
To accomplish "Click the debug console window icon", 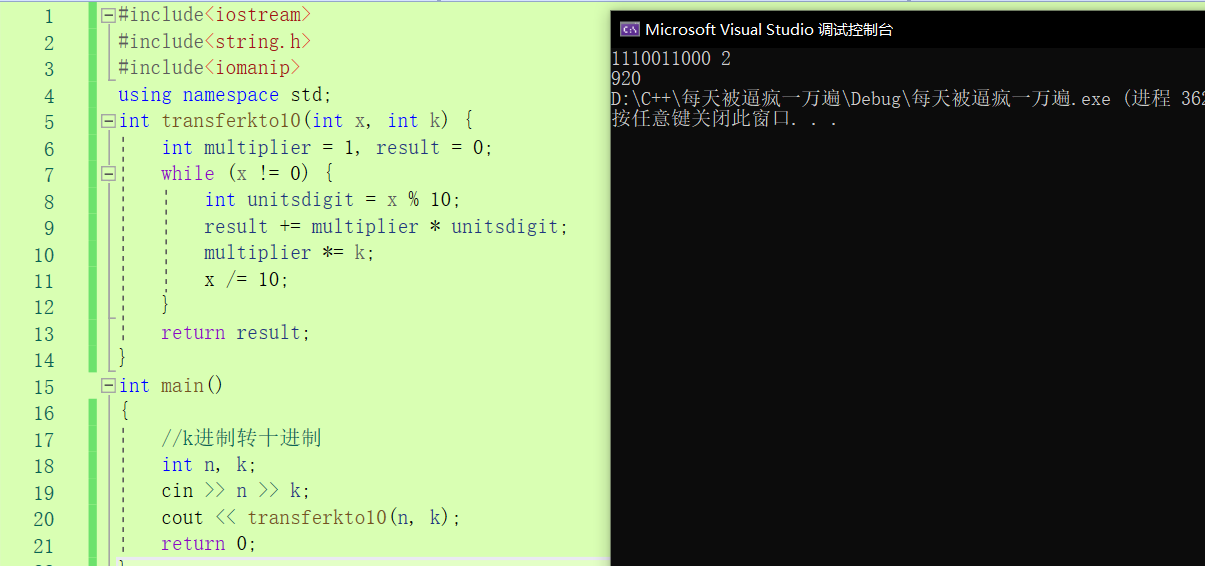I will coord(630,30).
